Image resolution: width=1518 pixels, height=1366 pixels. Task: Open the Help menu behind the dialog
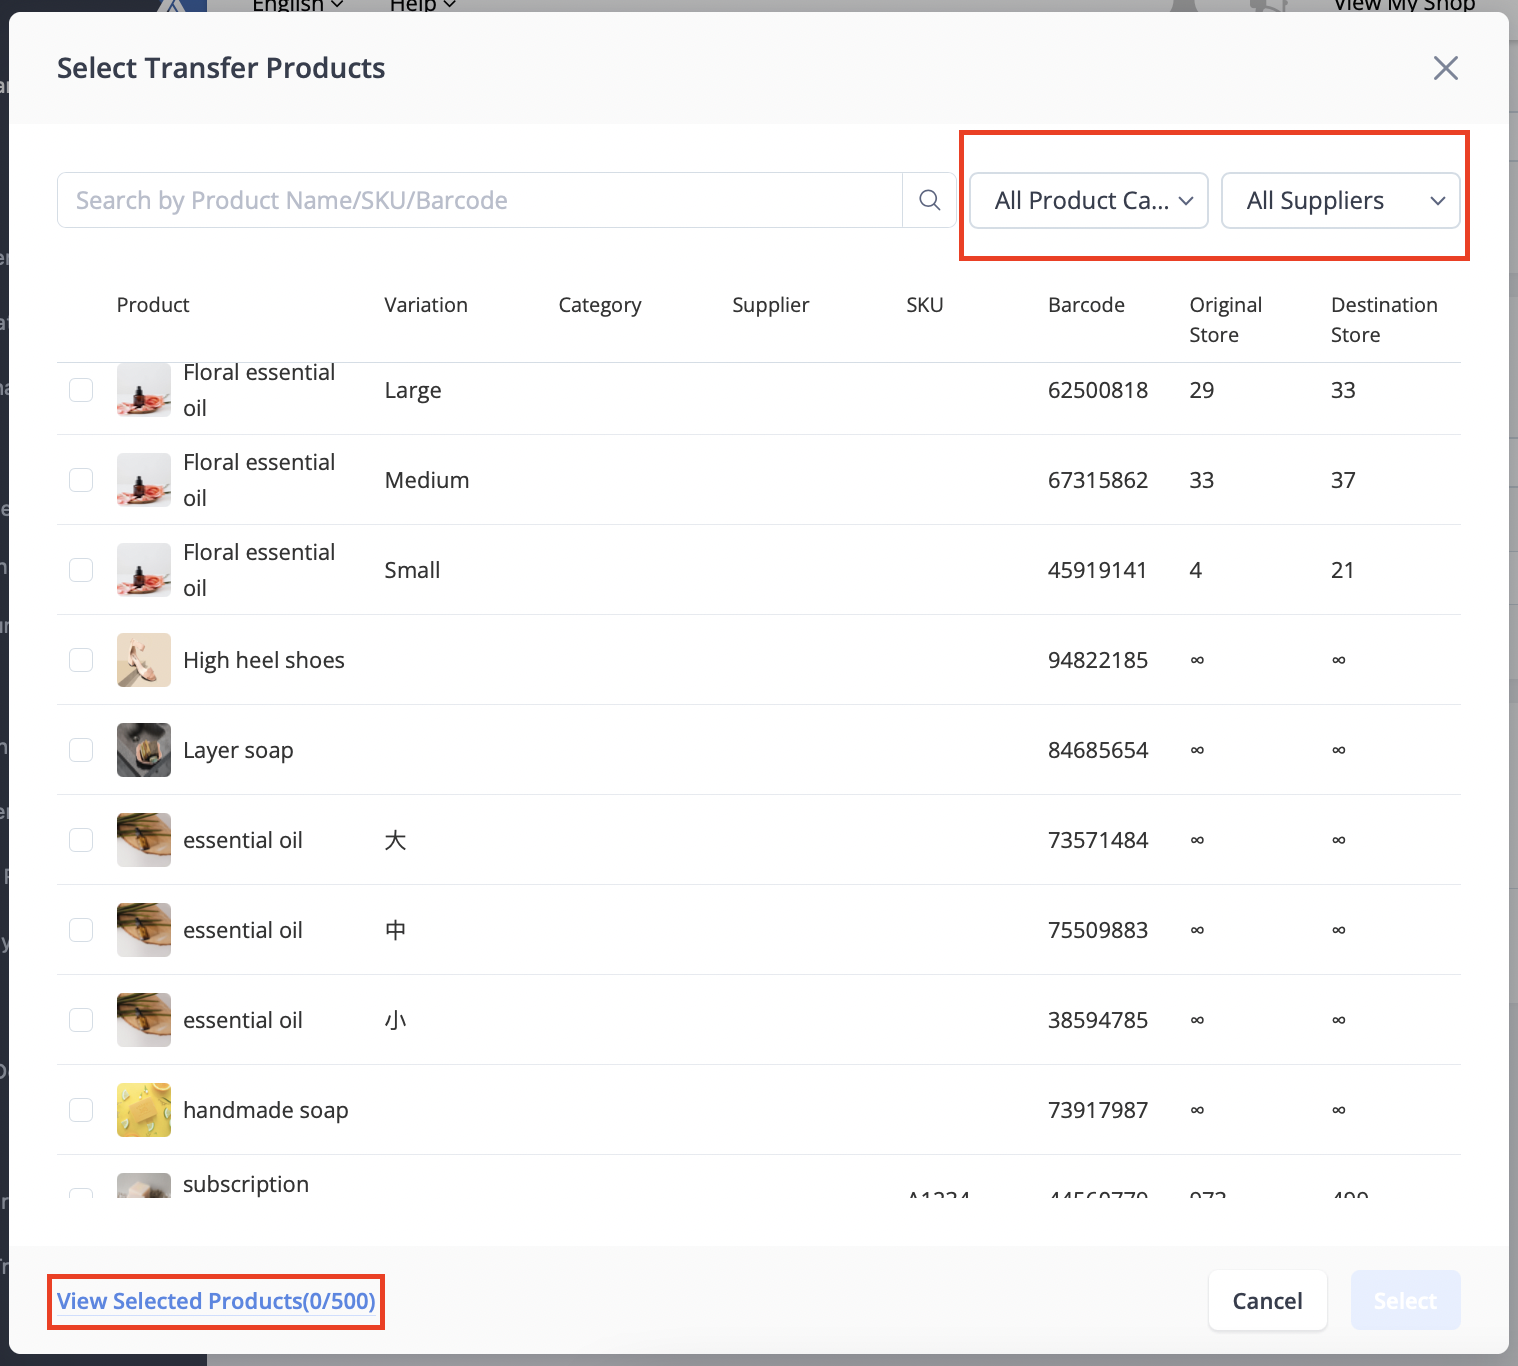[422, 5]
